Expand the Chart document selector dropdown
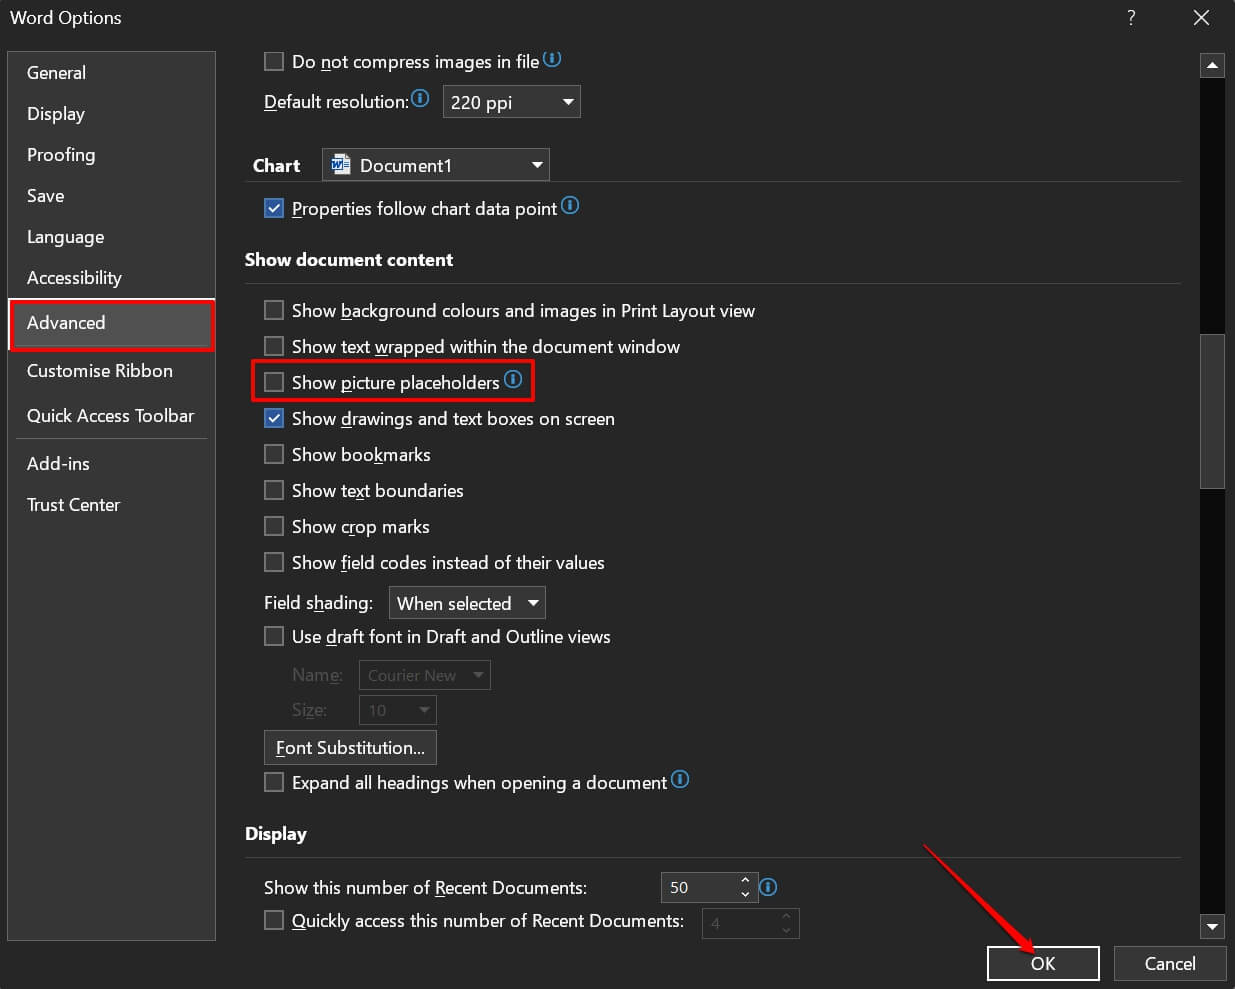Viewport: 1235px width, 989px height. (537, 164)
